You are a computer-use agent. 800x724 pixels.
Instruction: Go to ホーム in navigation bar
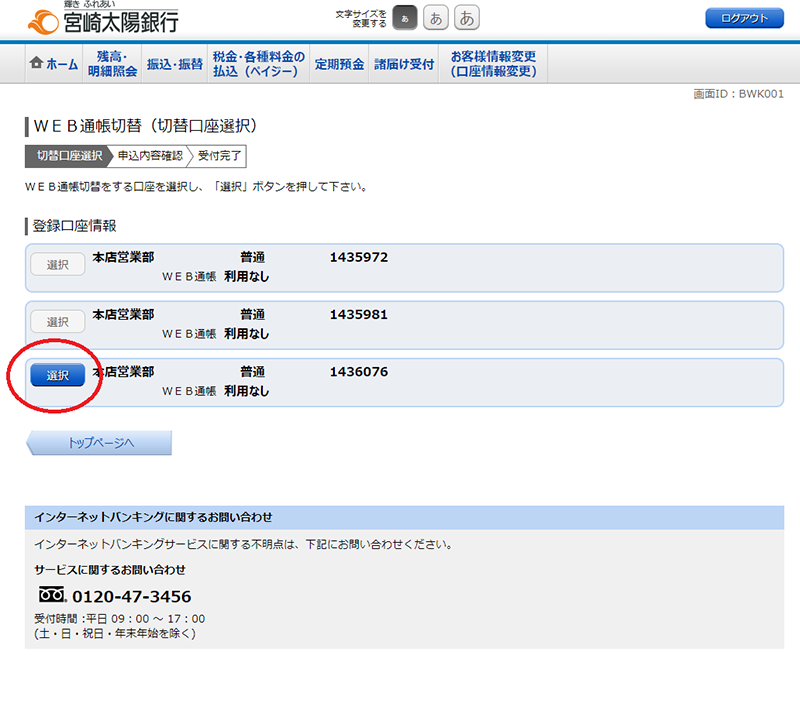54,64
